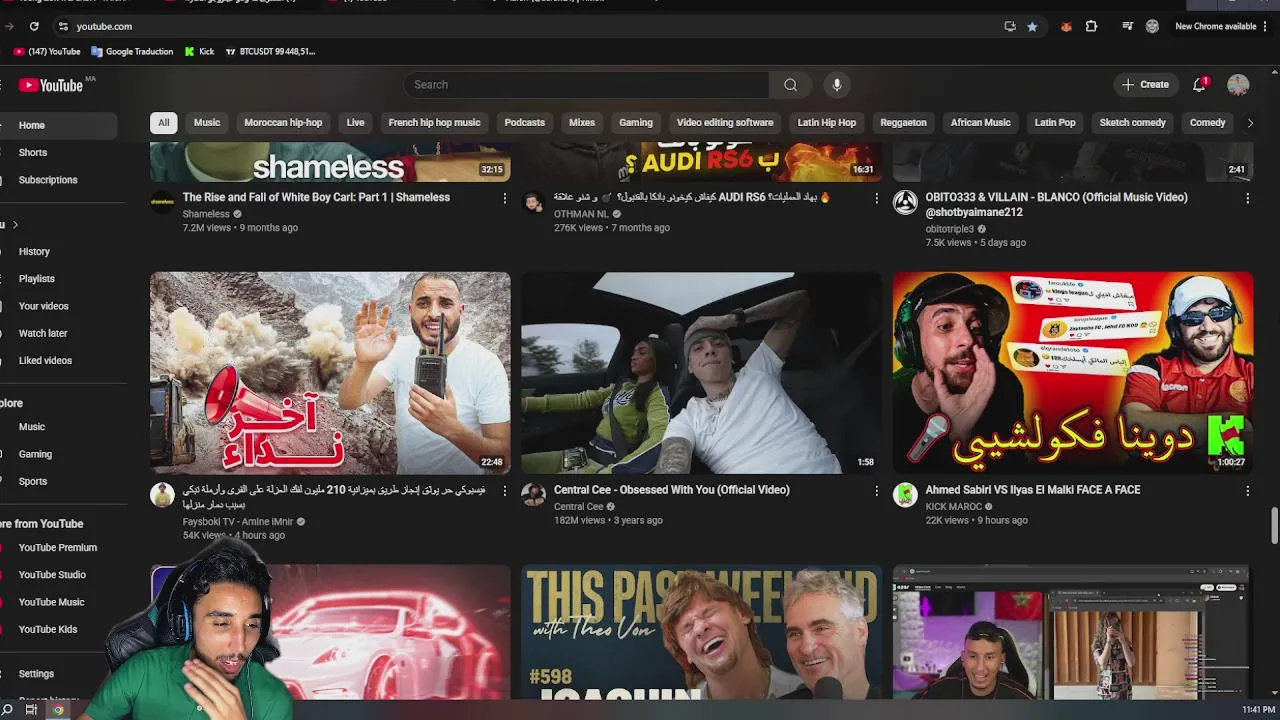Open Central Cee channel avatar
The width and height of the screenshot is (1280, 720).
coord(533,495)
